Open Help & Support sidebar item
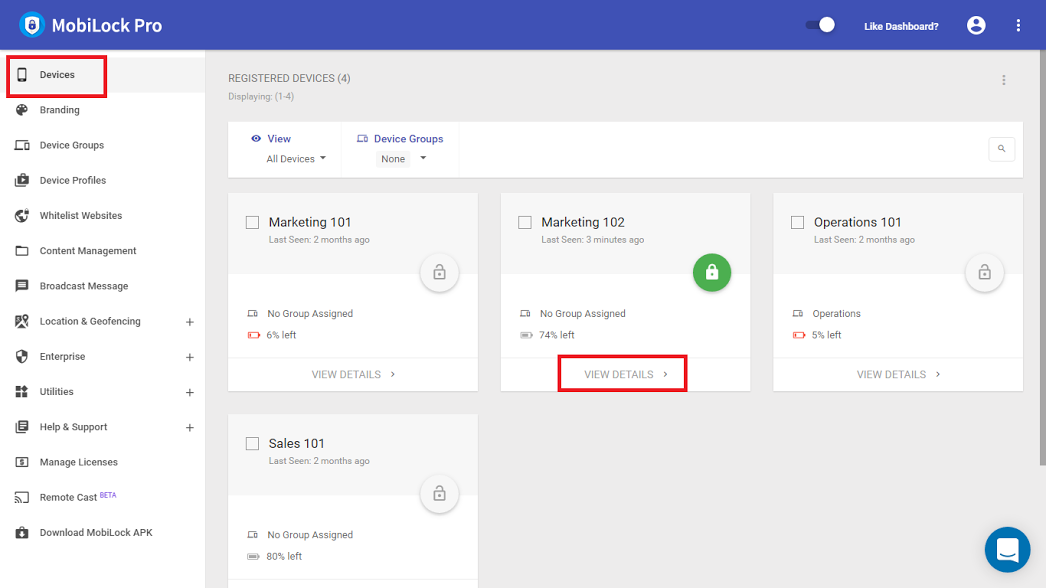Viewport: 1046px width, 588px height. tap(103, 427)
